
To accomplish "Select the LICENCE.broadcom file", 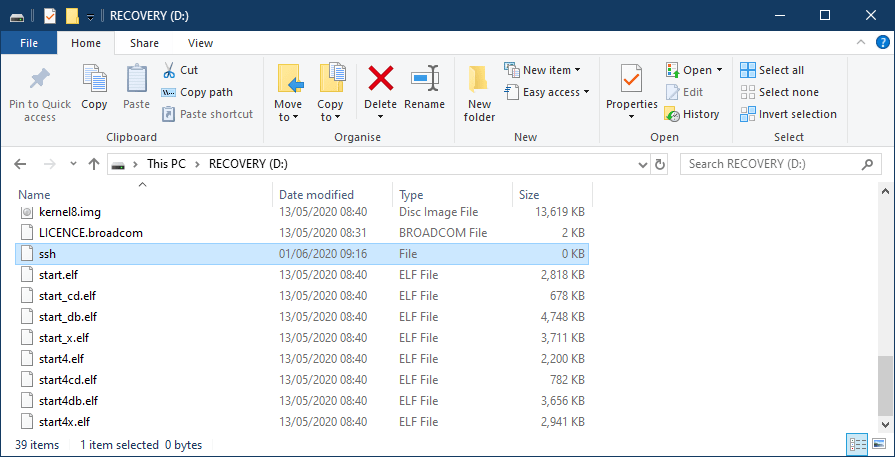I will pyautogui.click(x=301, y=233).
